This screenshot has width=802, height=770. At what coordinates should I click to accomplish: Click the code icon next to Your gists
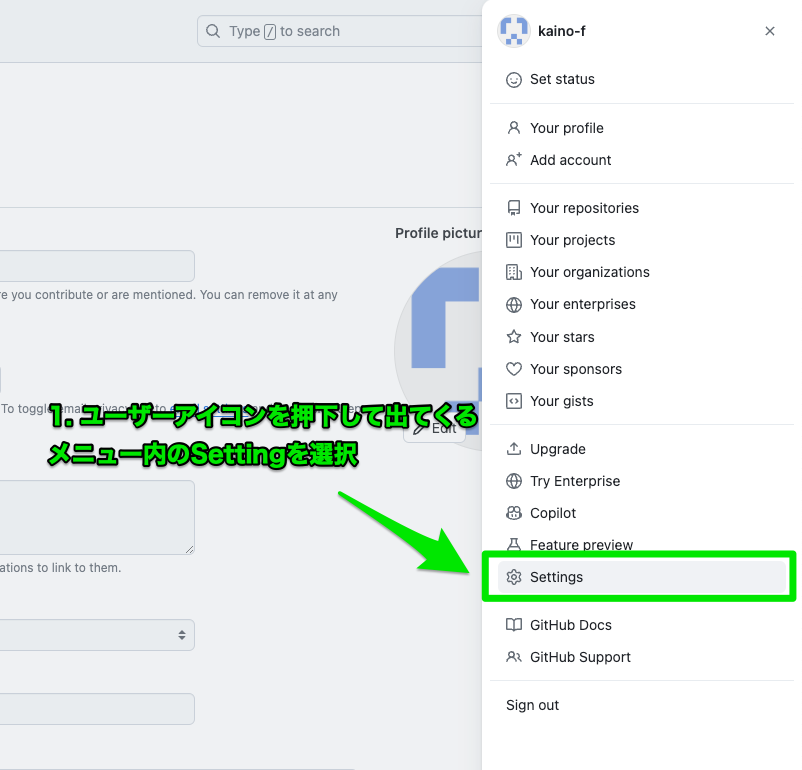[513, 401]
